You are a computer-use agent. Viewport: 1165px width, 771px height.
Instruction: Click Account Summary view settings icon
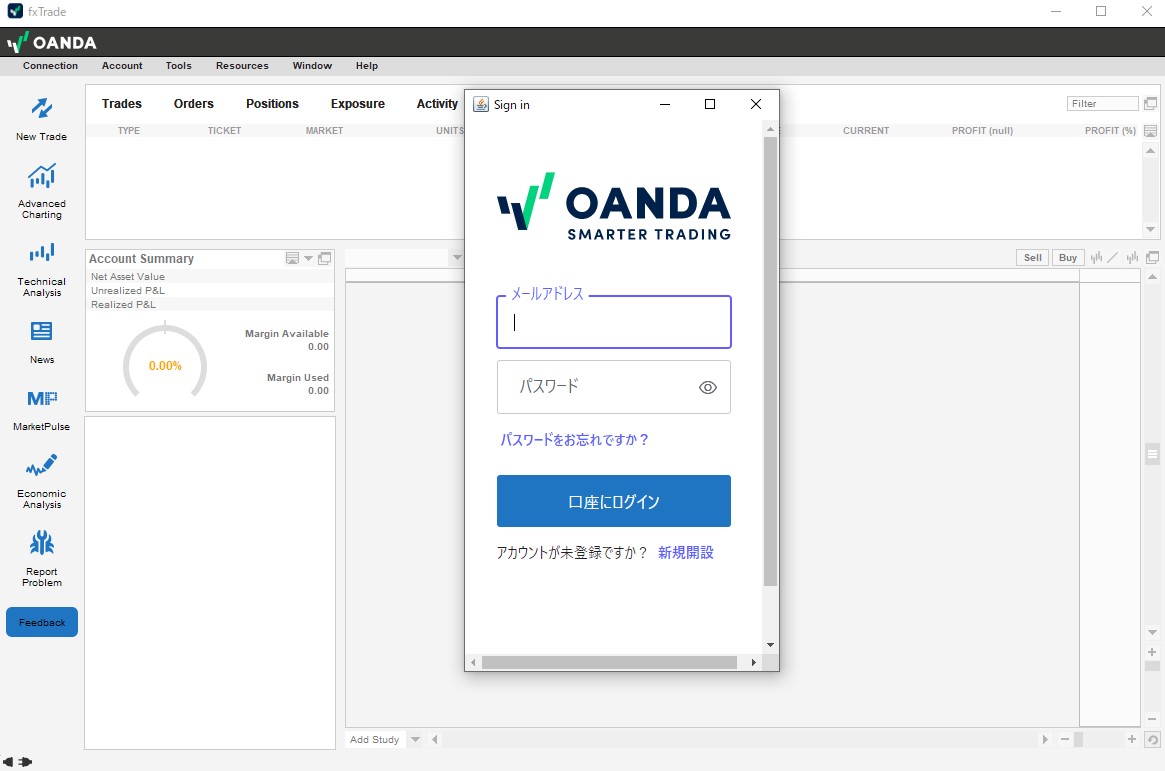click(x=292, y=258)
